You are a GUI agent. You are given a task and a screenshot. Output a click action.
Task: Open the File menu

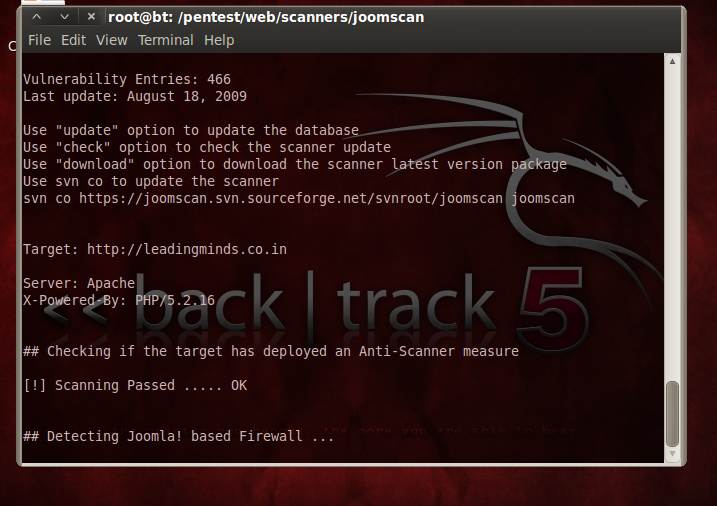point(39,40)
